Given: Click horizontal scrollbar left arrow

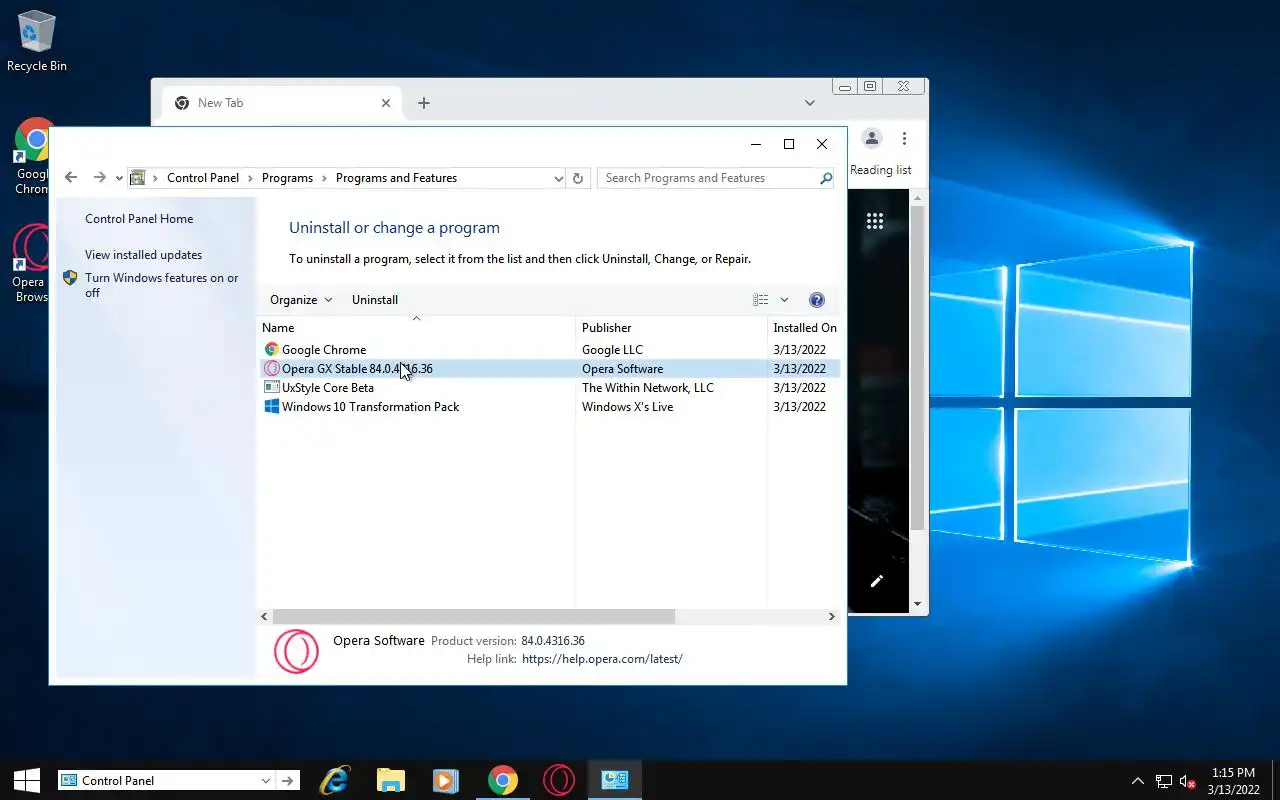Looking at the screenshot, I should (x=265, y=617).
